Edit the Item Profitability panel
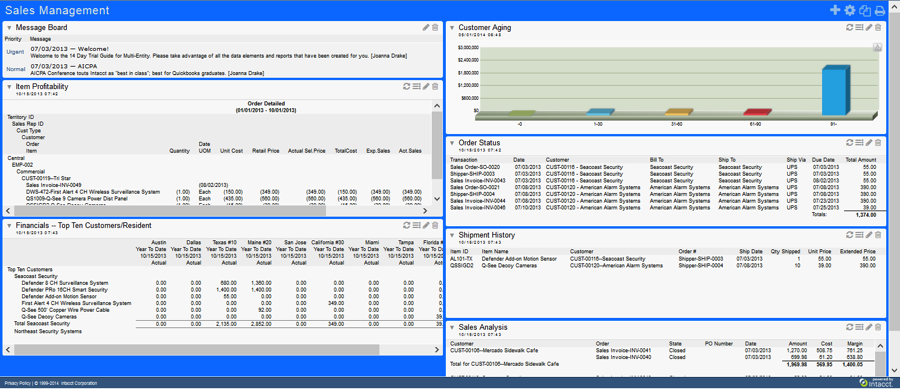The image size is (900, 389). pos(426,86)
